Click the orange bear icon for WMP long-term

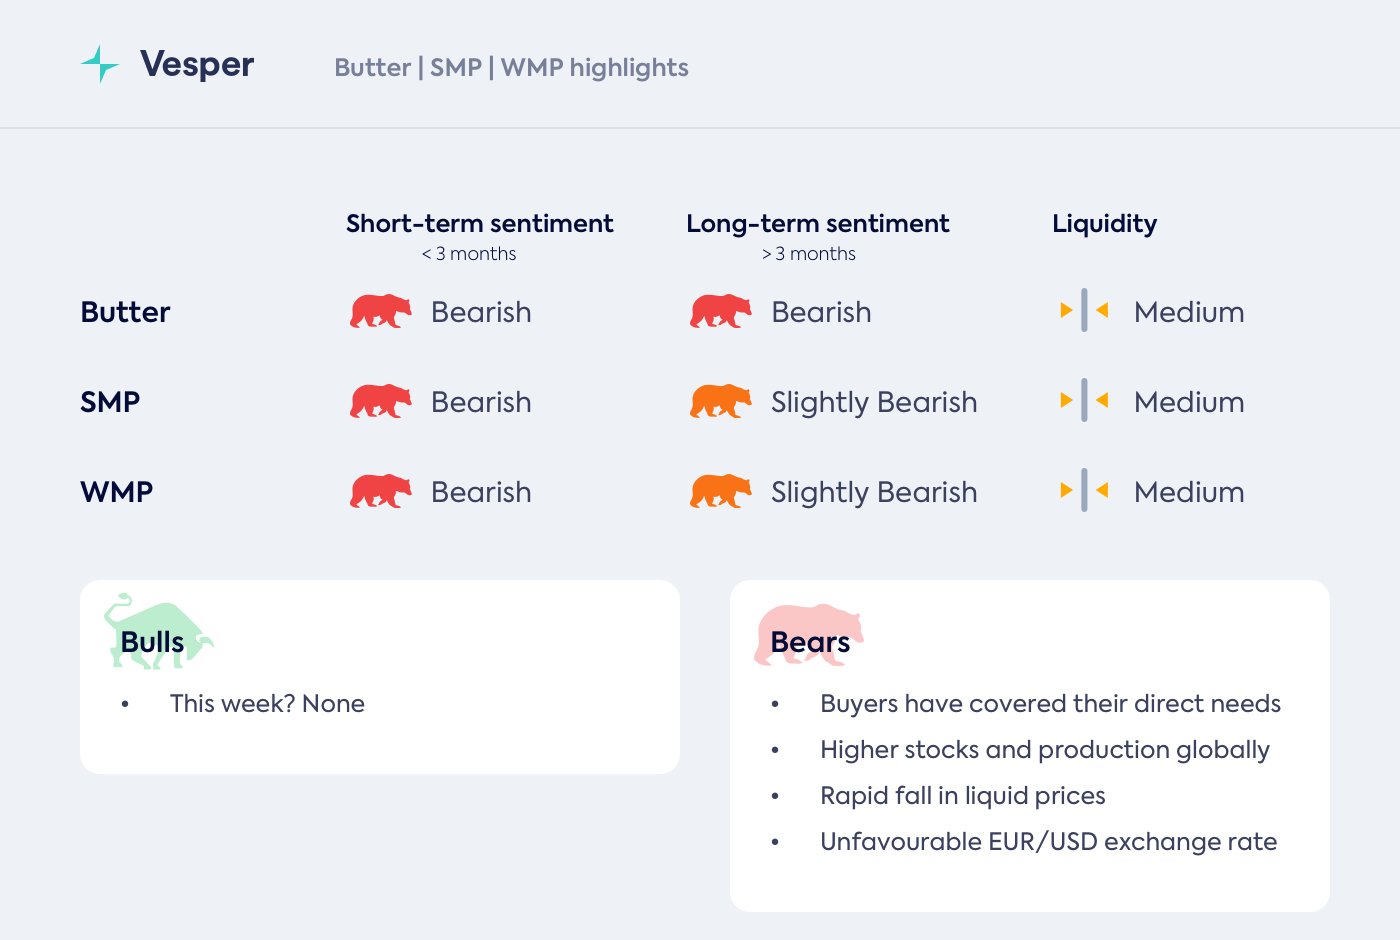pos(720,491)
